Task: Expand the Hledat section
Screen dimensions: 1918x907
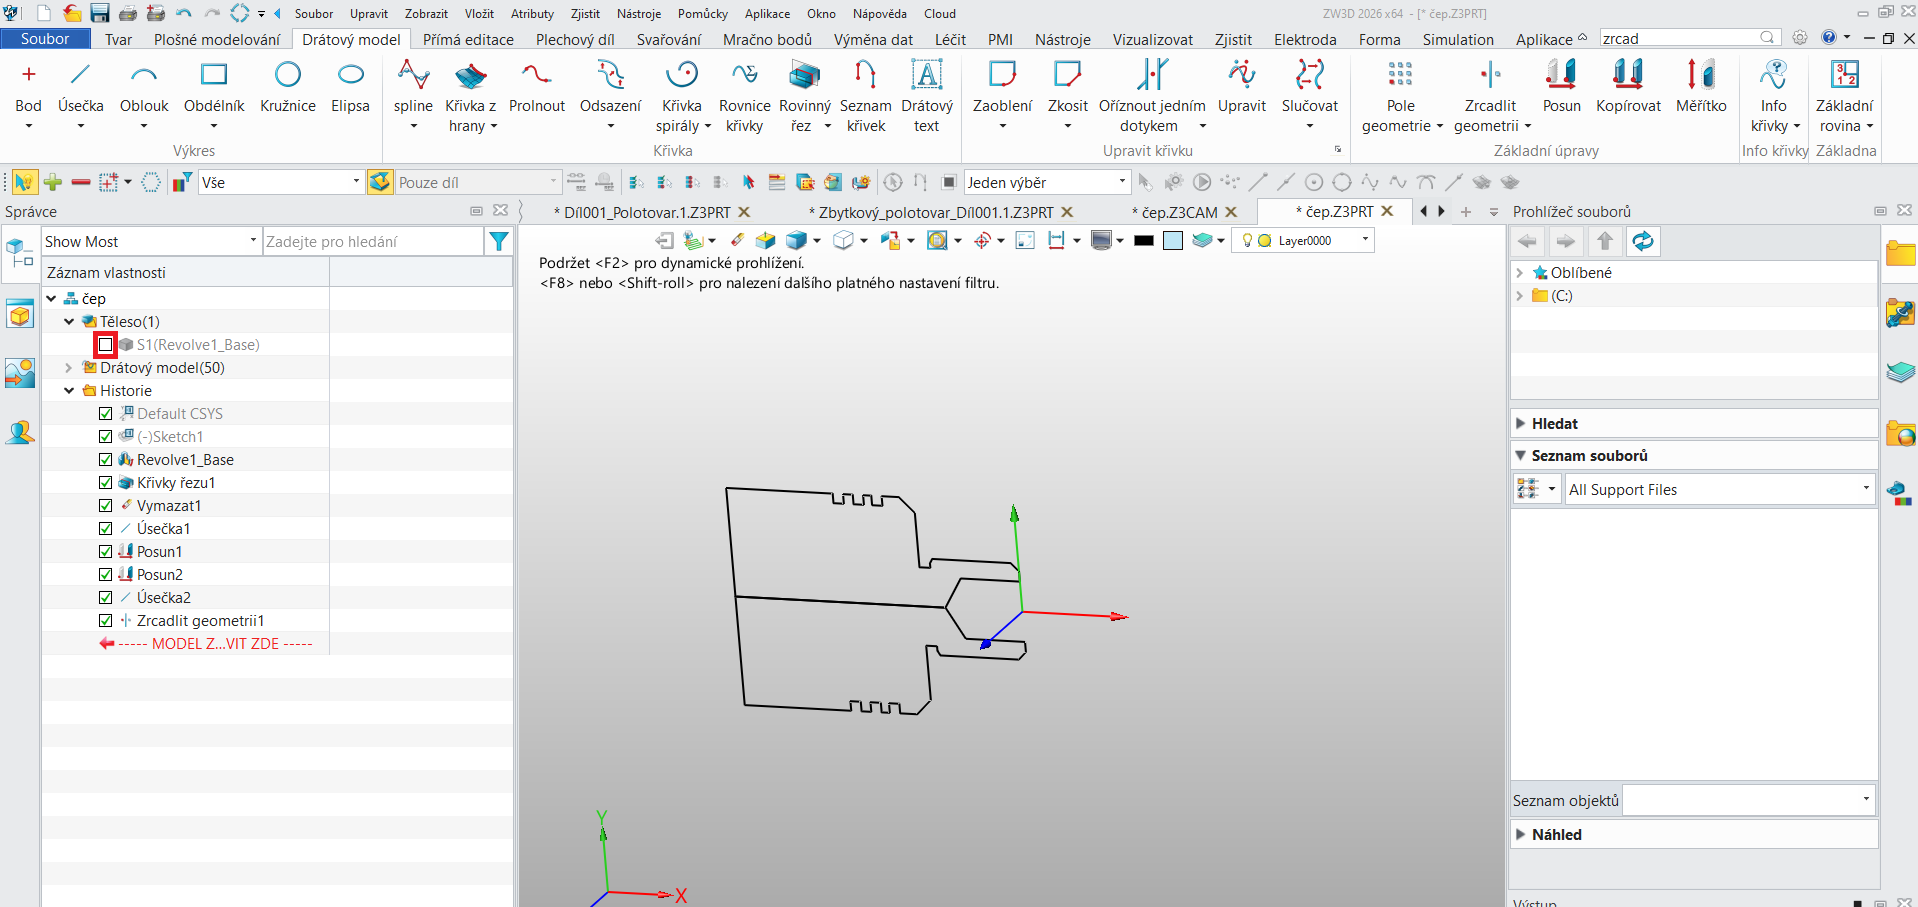Action: [1521, 423]
